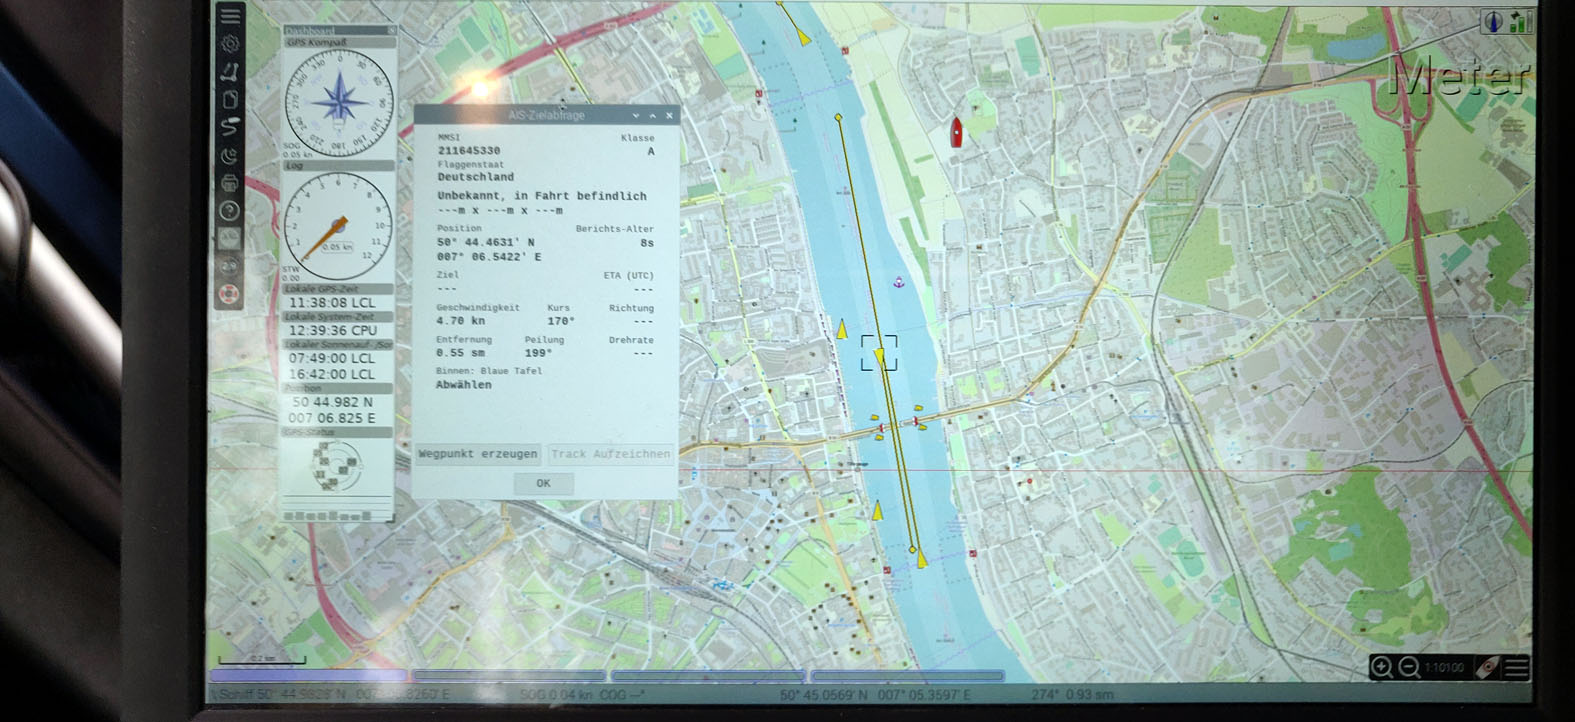Click the north-up compass icon
Image resolution: width=1575 pixels, height=722 pixels.
[1495, 21]
